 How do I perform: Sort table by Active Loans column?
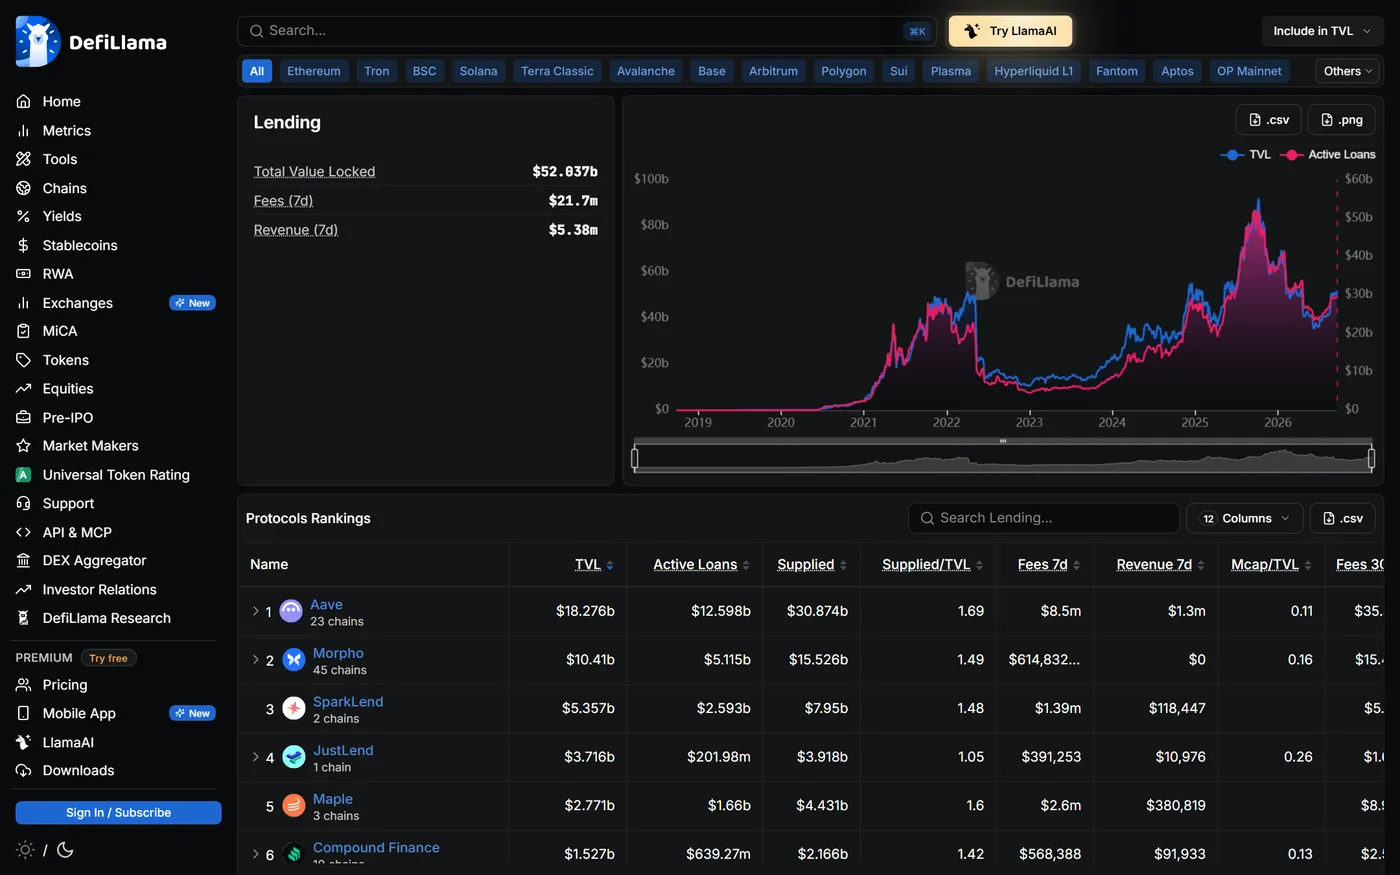click(701, 565)
